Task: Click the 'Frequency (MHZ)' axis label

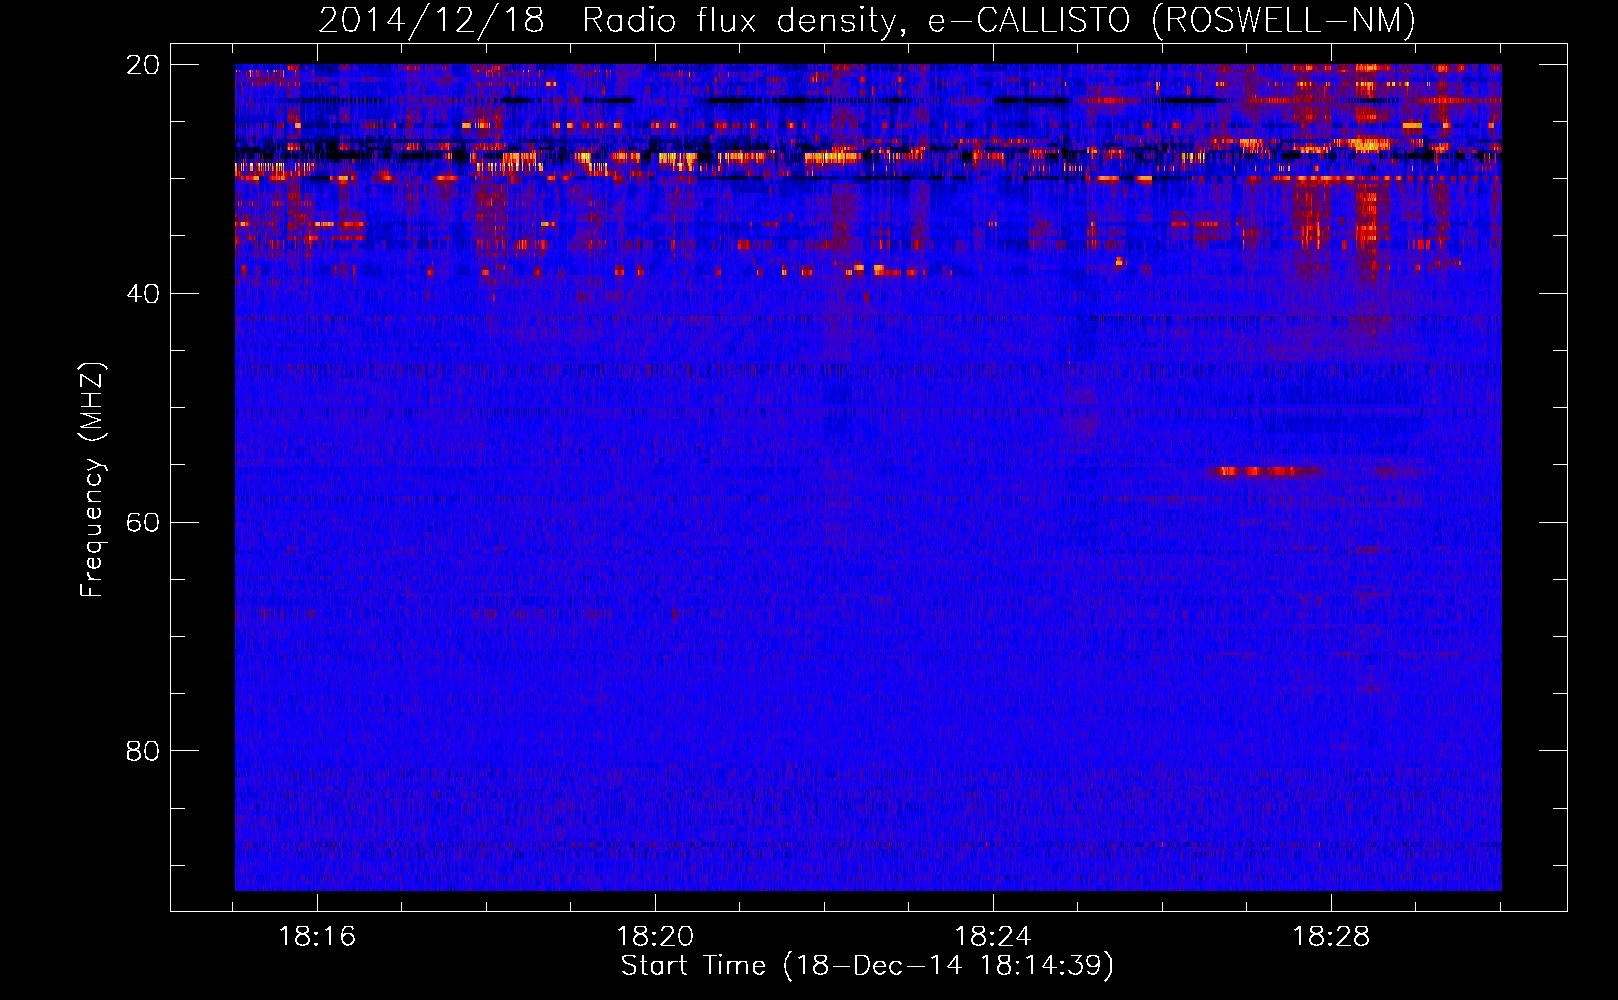Action: (x=92, y=479)
